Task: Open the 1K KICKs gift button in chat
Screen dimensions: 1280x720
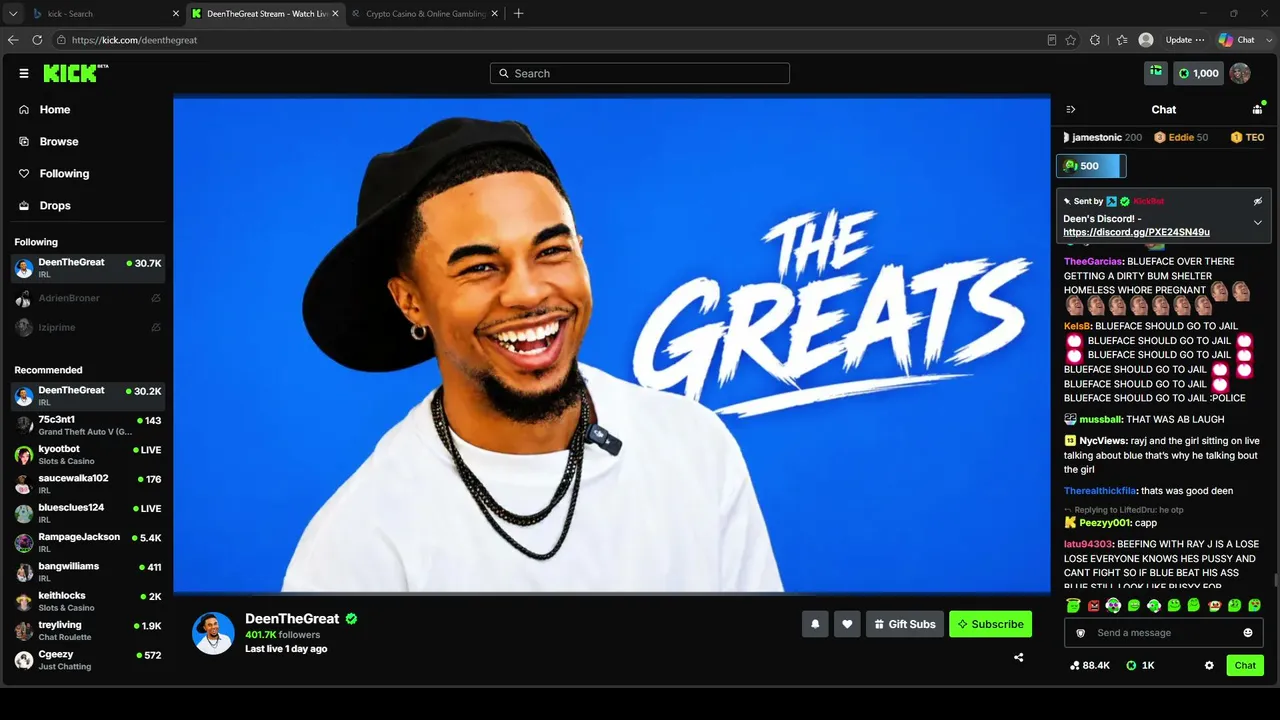Action: click(x=1140, y=665)
